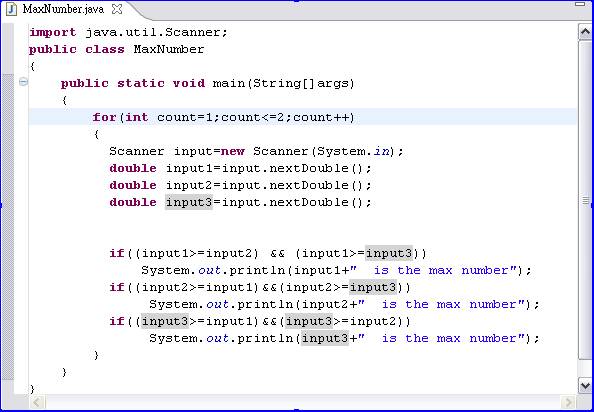Click the import java.util.Scanner line

[x=128, y=33]
